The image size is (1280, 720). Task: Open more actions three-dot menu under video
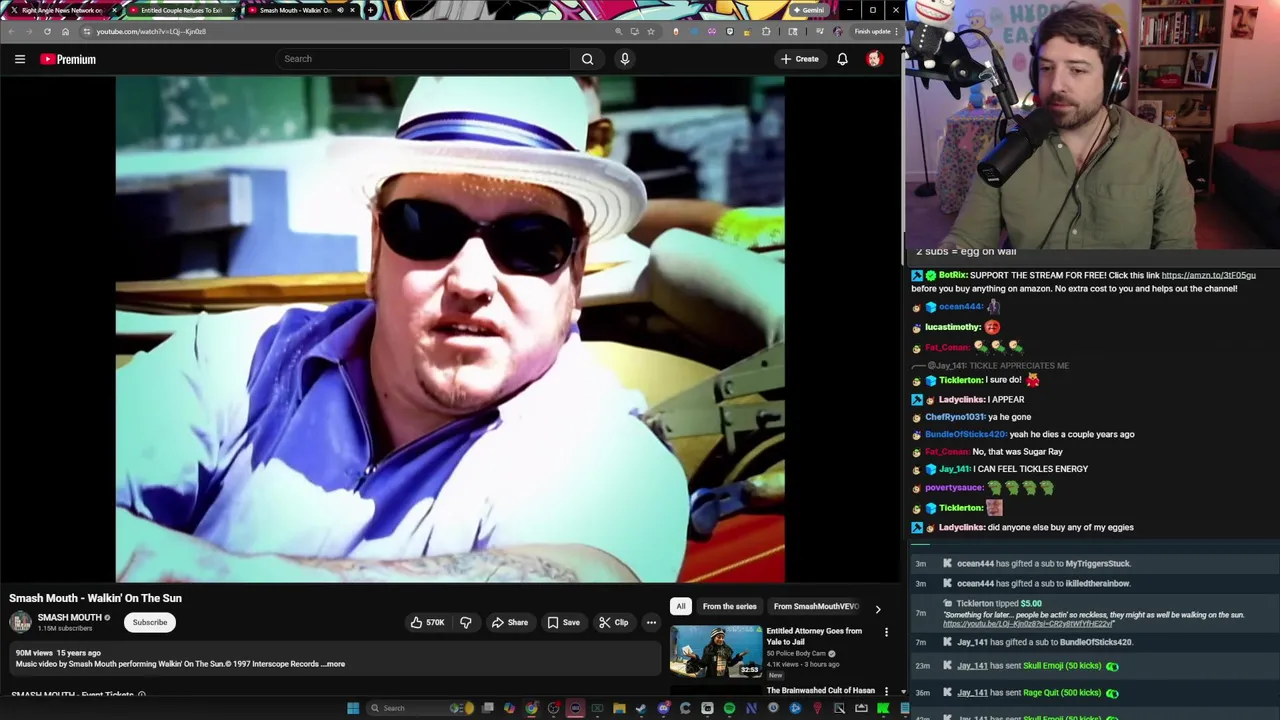coord(651,622)
